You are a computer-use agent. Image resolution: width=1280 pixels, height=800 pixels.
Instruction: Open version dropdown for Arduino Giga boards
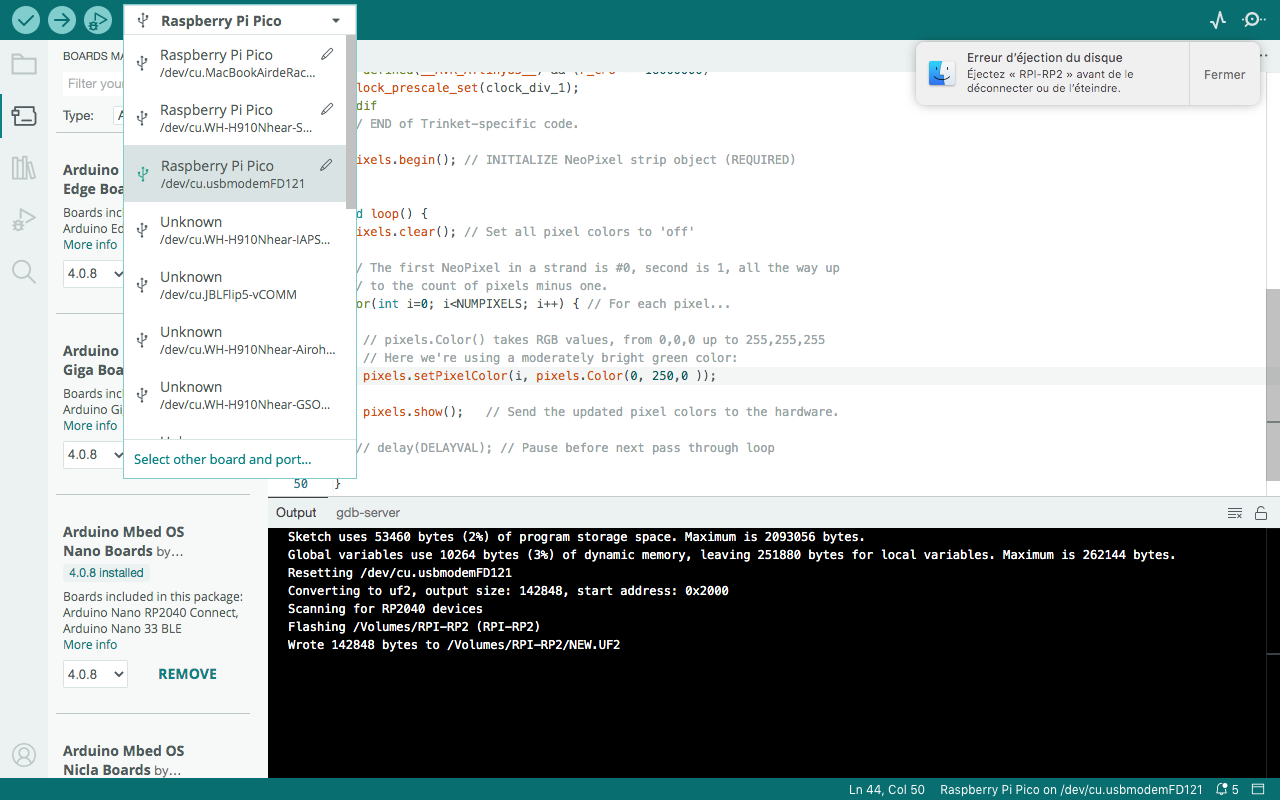[93, 454]
